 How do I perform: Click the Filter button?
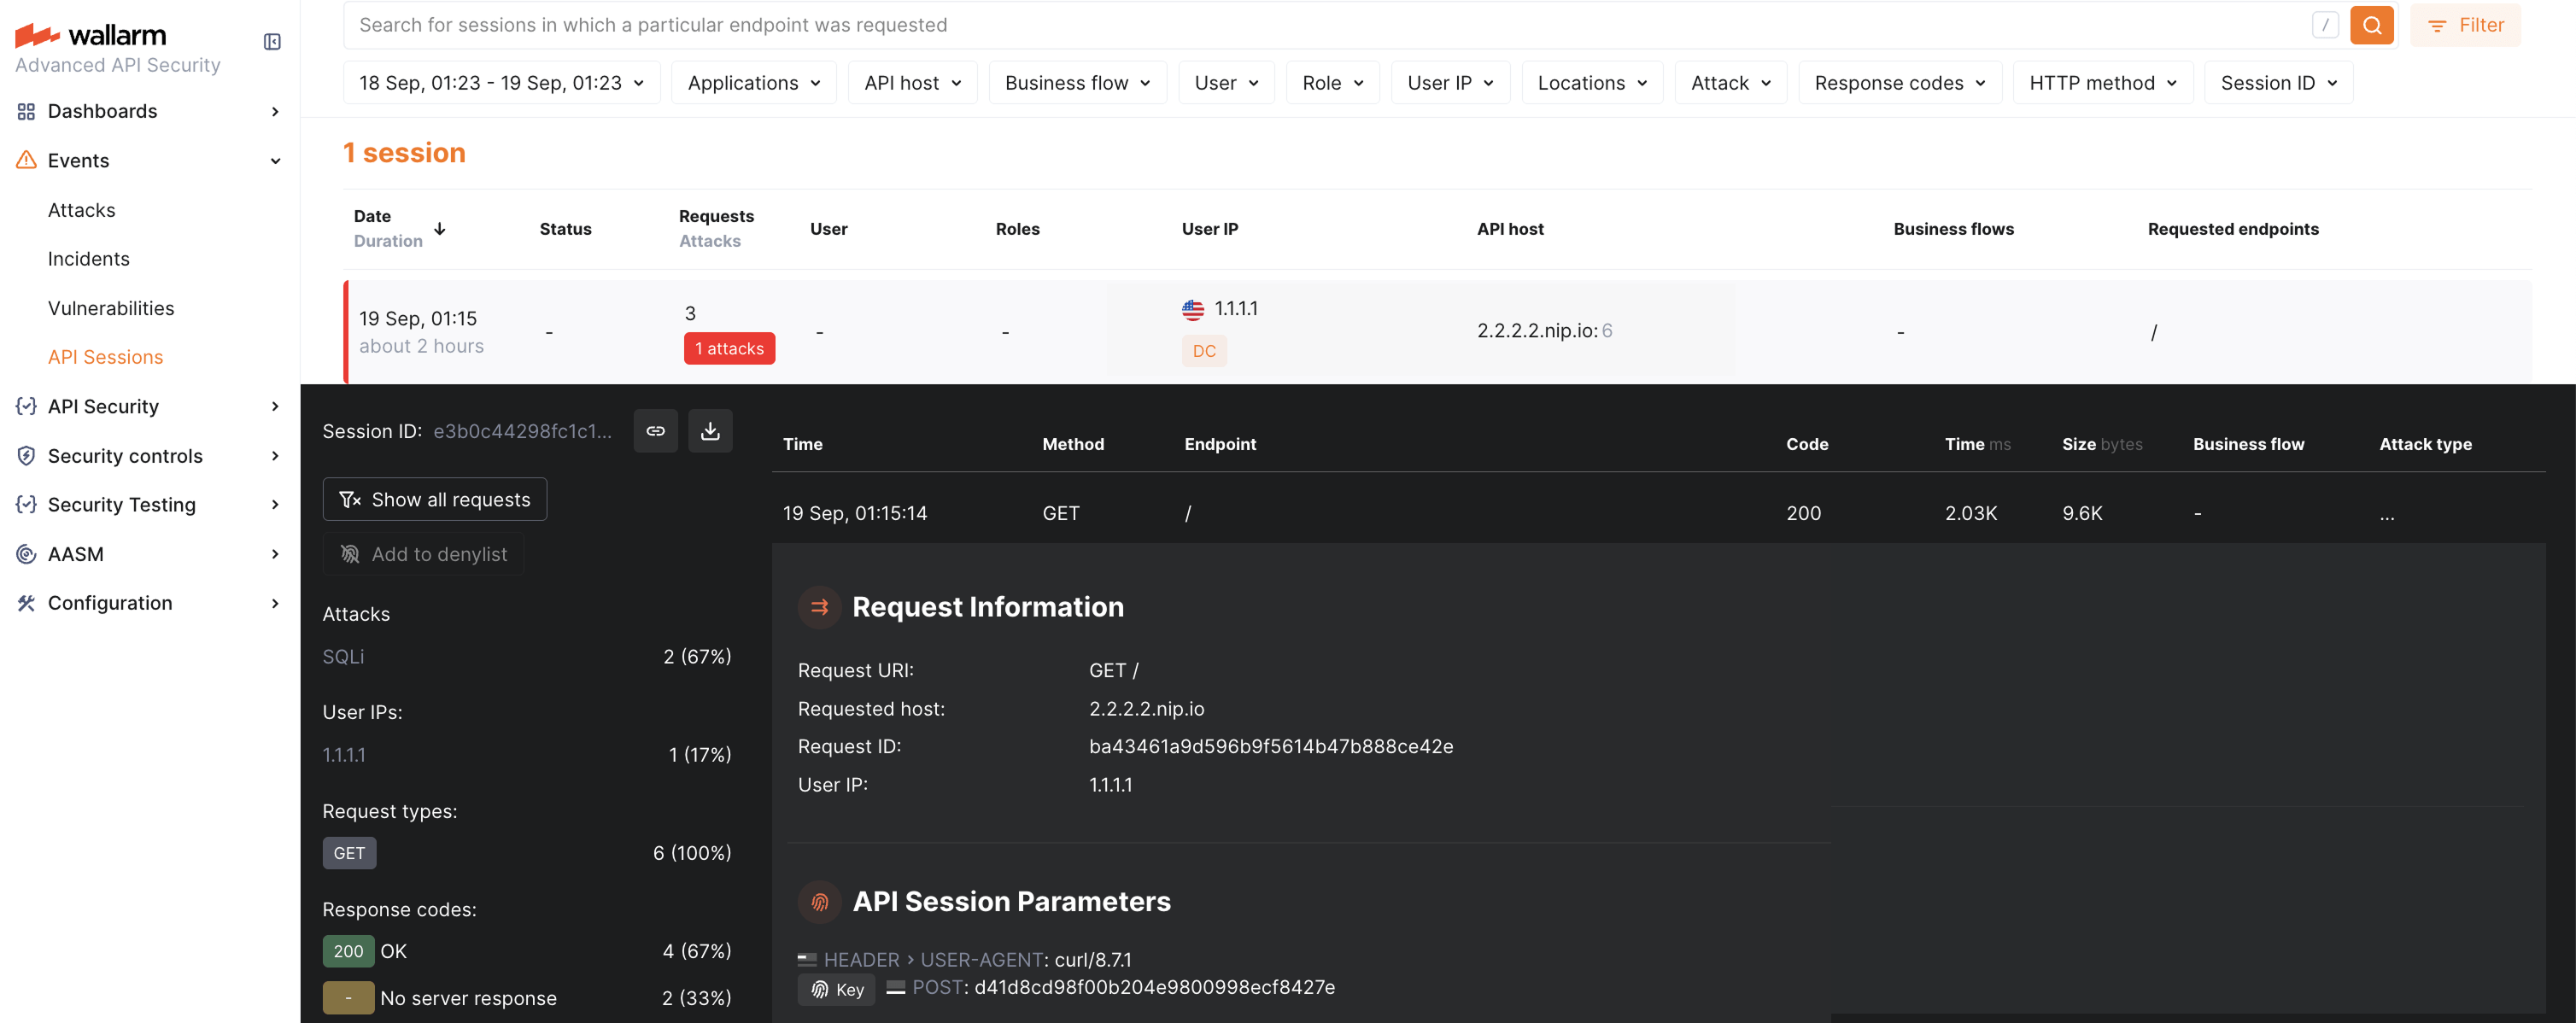pyautogui.click(x=2465, y=24)
